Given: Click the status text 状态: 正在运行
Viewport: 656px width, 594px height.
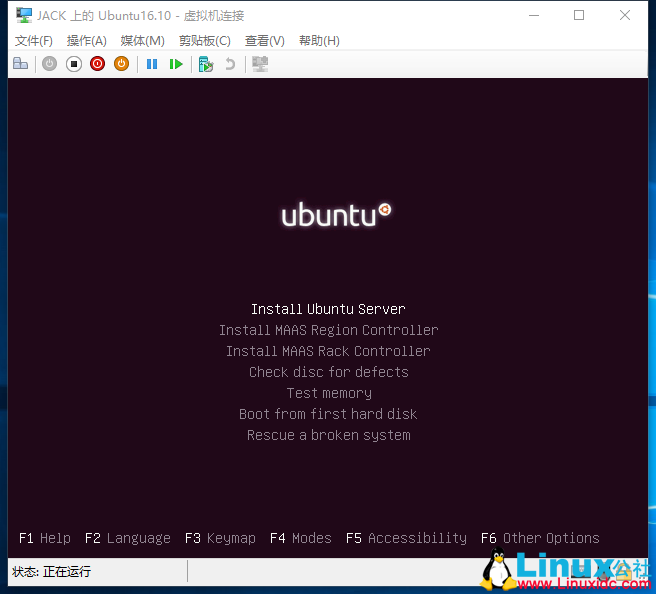Looking at the screenshot, I should coord(51,571).
